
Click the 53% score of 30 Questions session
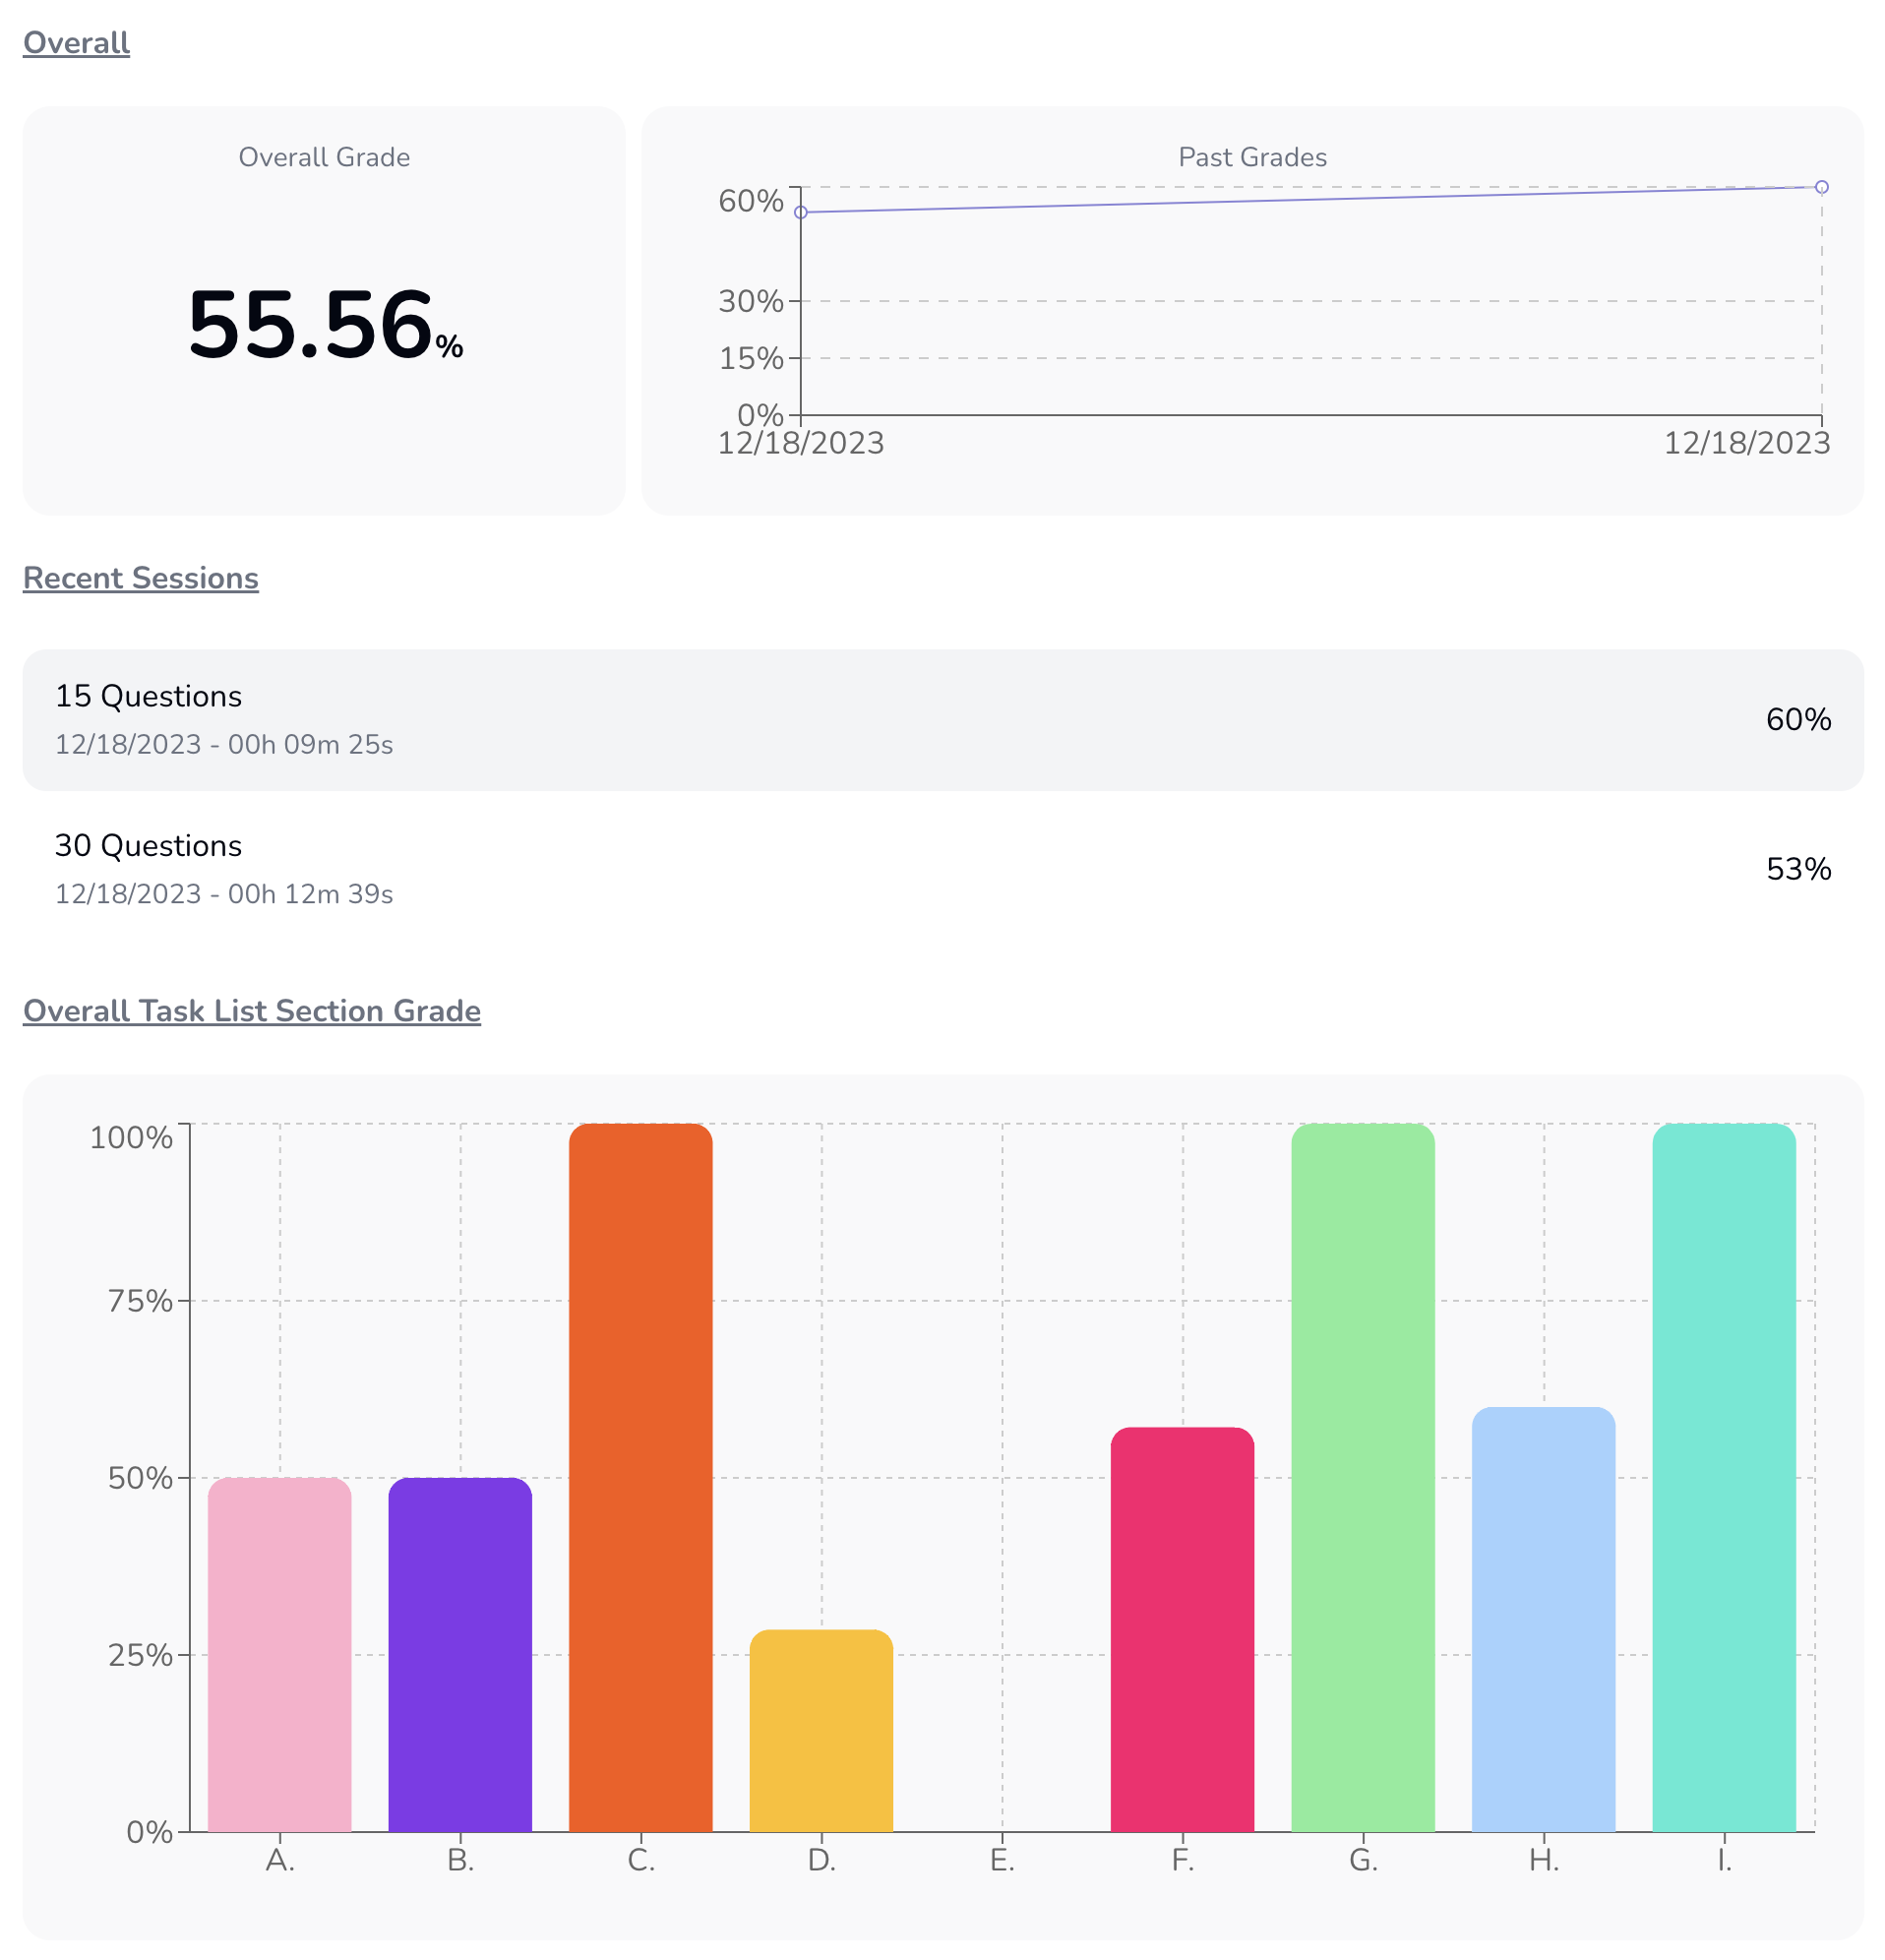1798,869
